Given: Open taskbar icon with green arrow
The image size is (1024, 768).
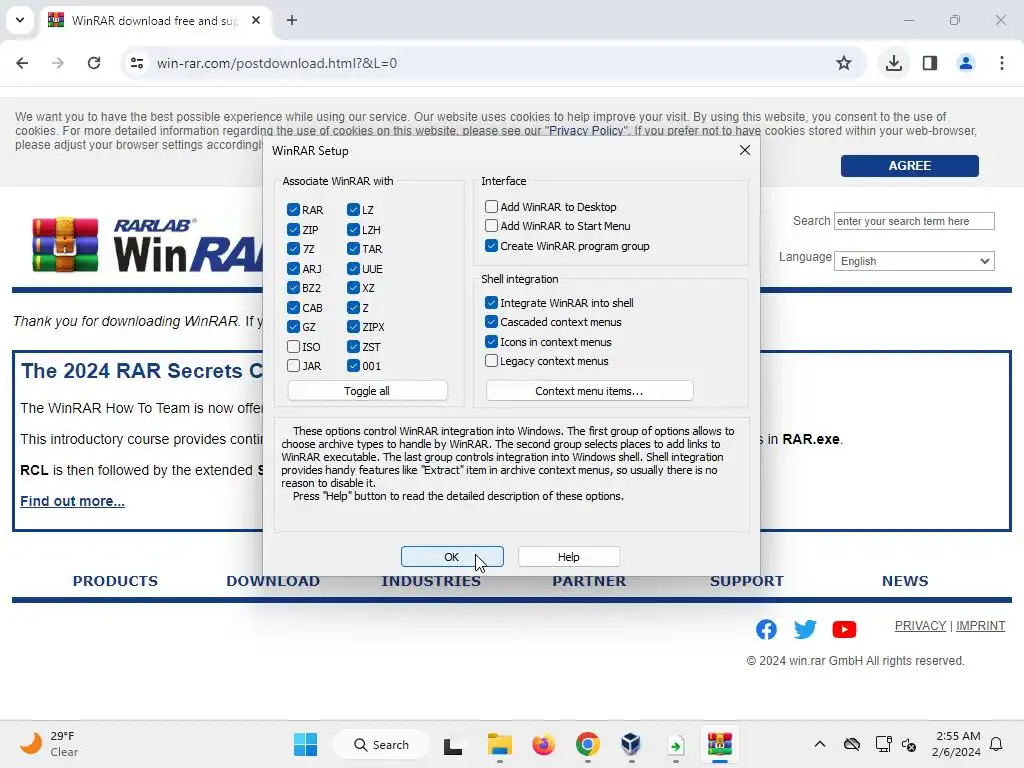Looking at the screenshot, I should point(676,745).
